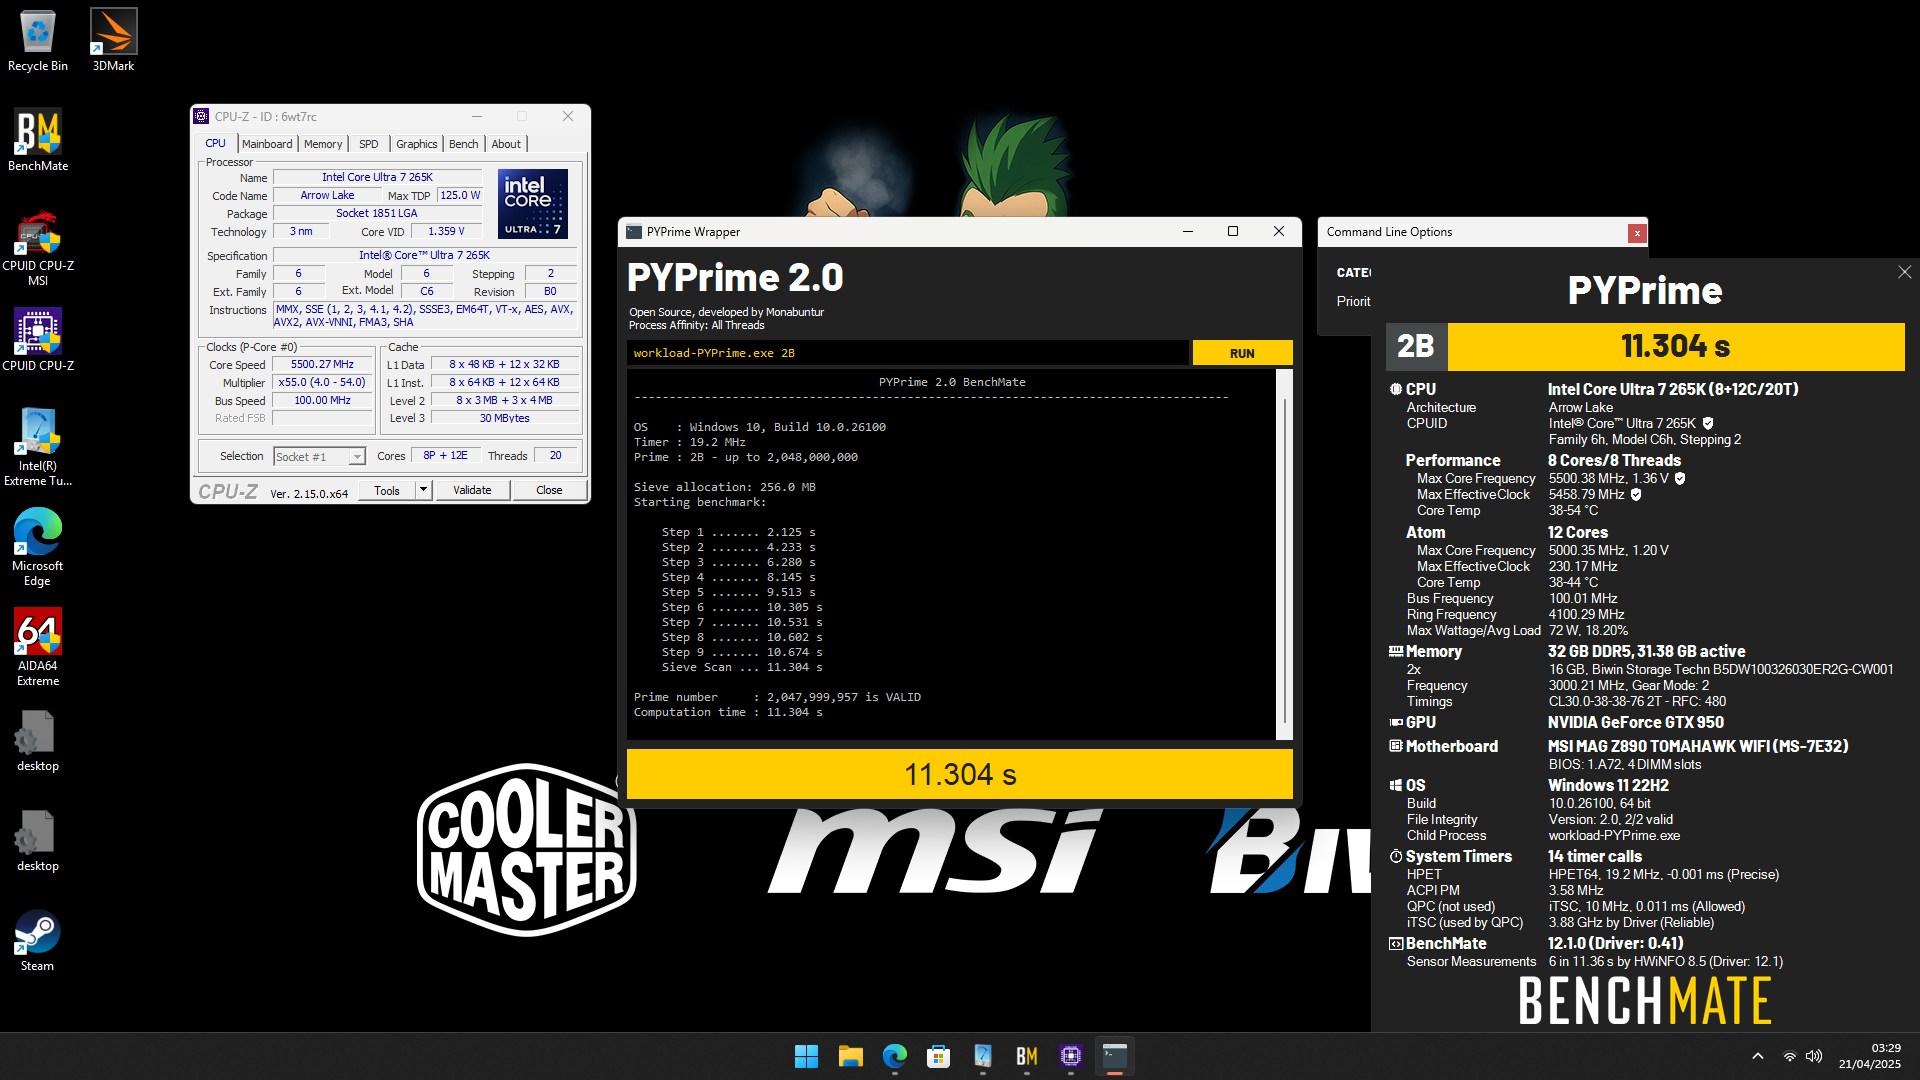Click the Multiplier x55.0 value field
Screen dimensions: 1920x1080
tap(322, 382)
